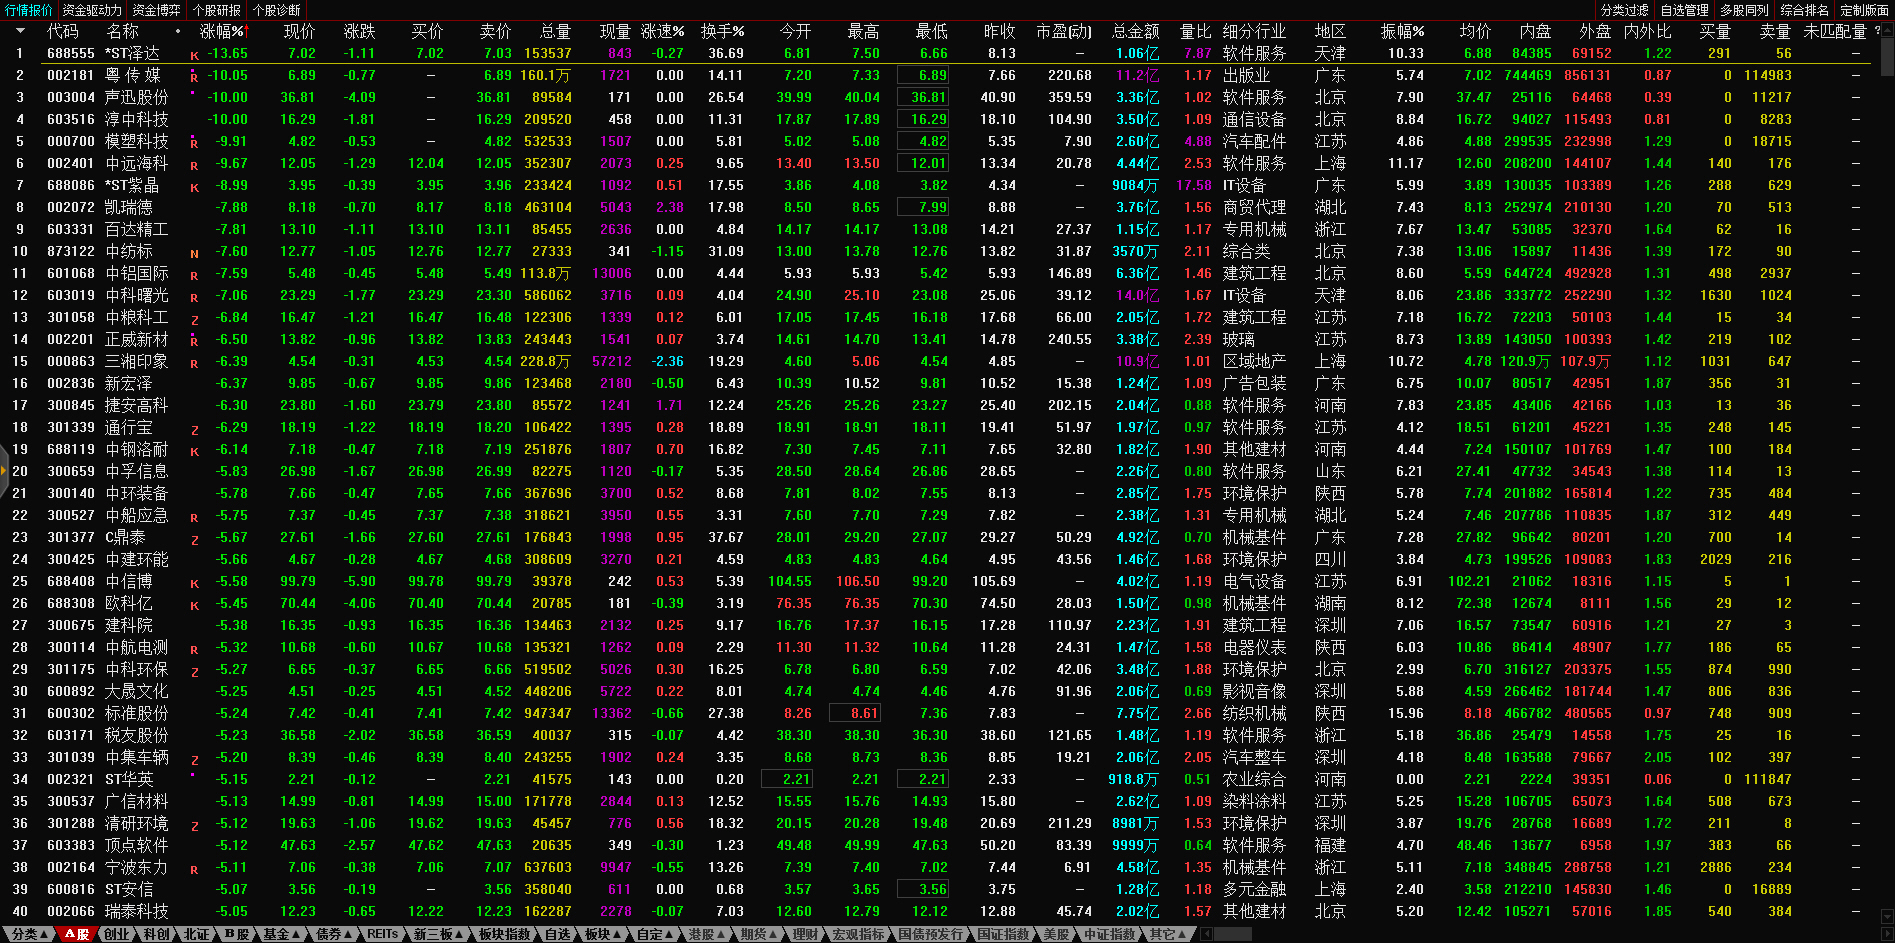Open the 个股诊断 tab

click(x=276, y=10)
